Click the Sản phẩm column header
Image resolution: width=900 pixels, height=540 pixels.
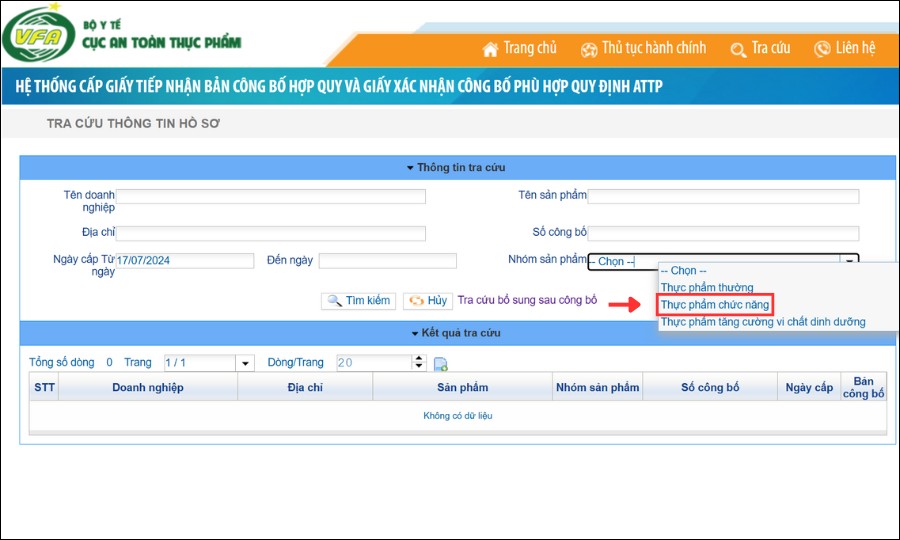click(x=463, y=387)
